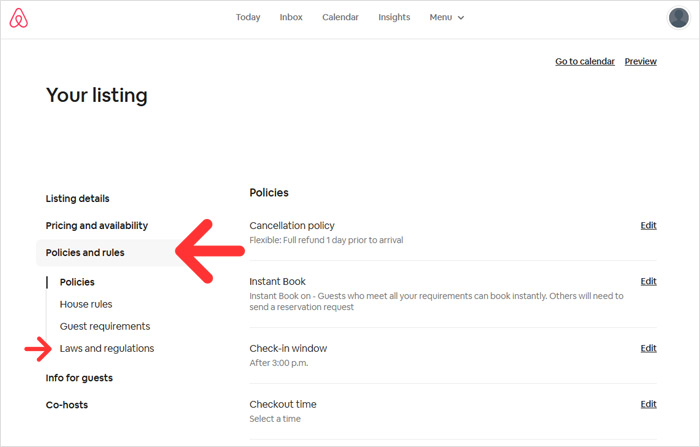Open Guest requirements in sidebar

point(105,326)
